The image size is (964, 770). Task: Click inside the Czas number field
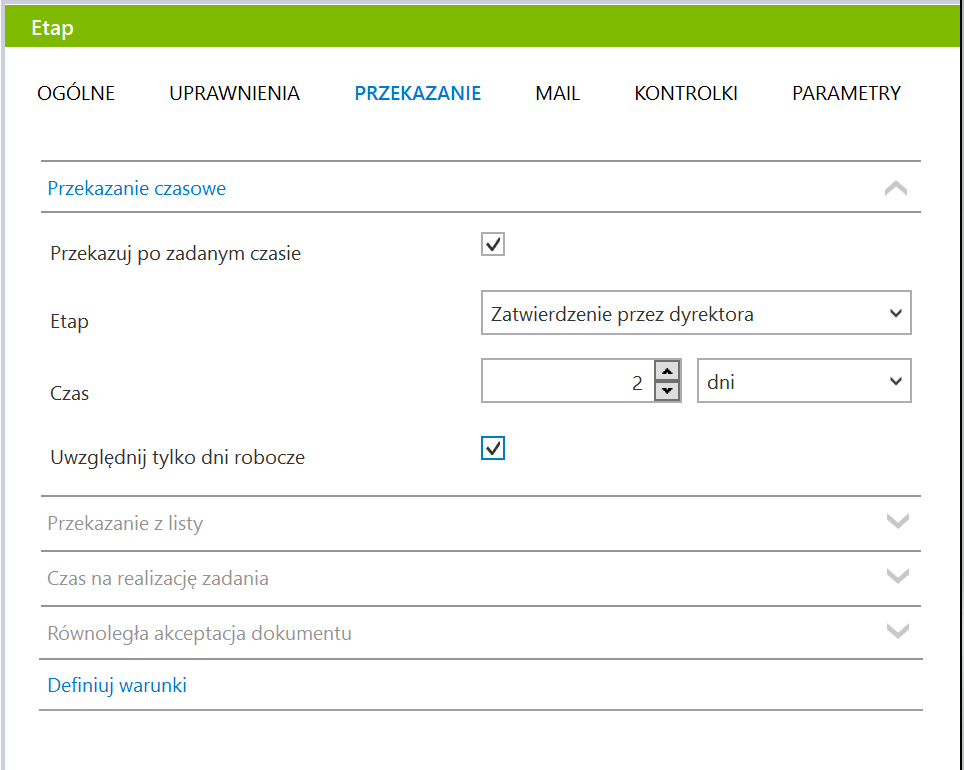click(567, 381)
